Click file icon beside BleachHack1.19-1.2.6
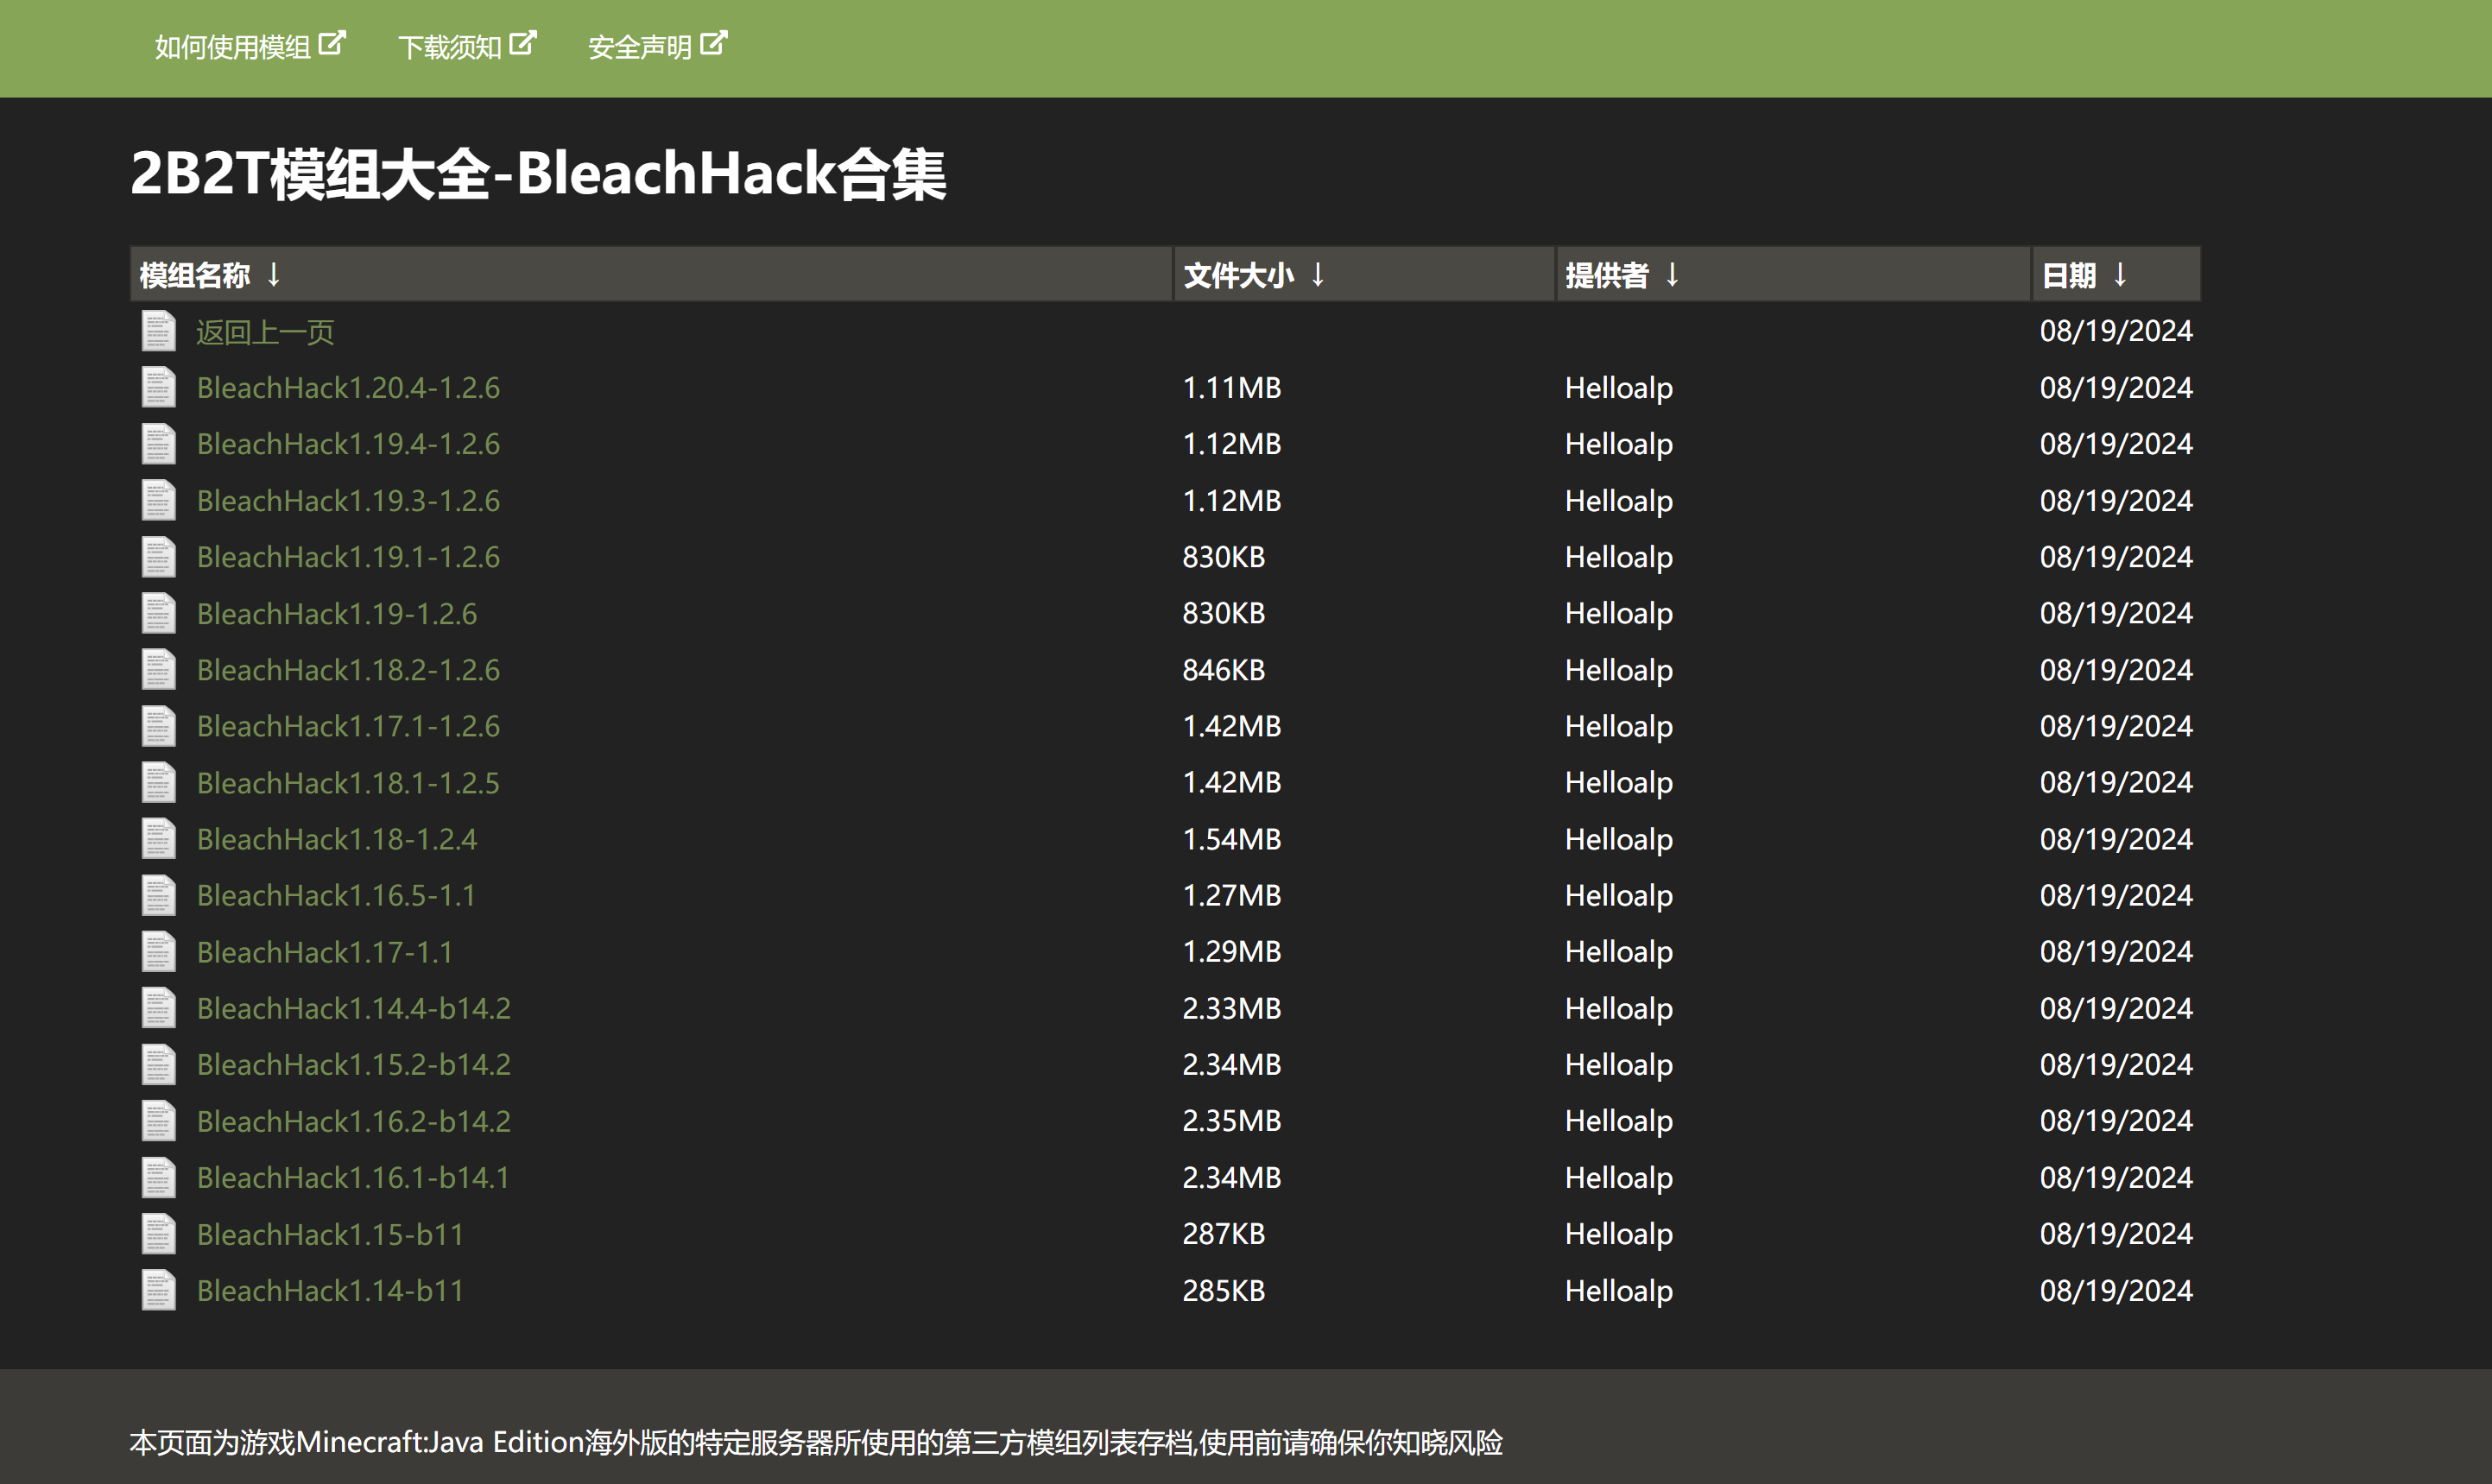The height and width of the screenshot is (1484, 2492). 158,613
